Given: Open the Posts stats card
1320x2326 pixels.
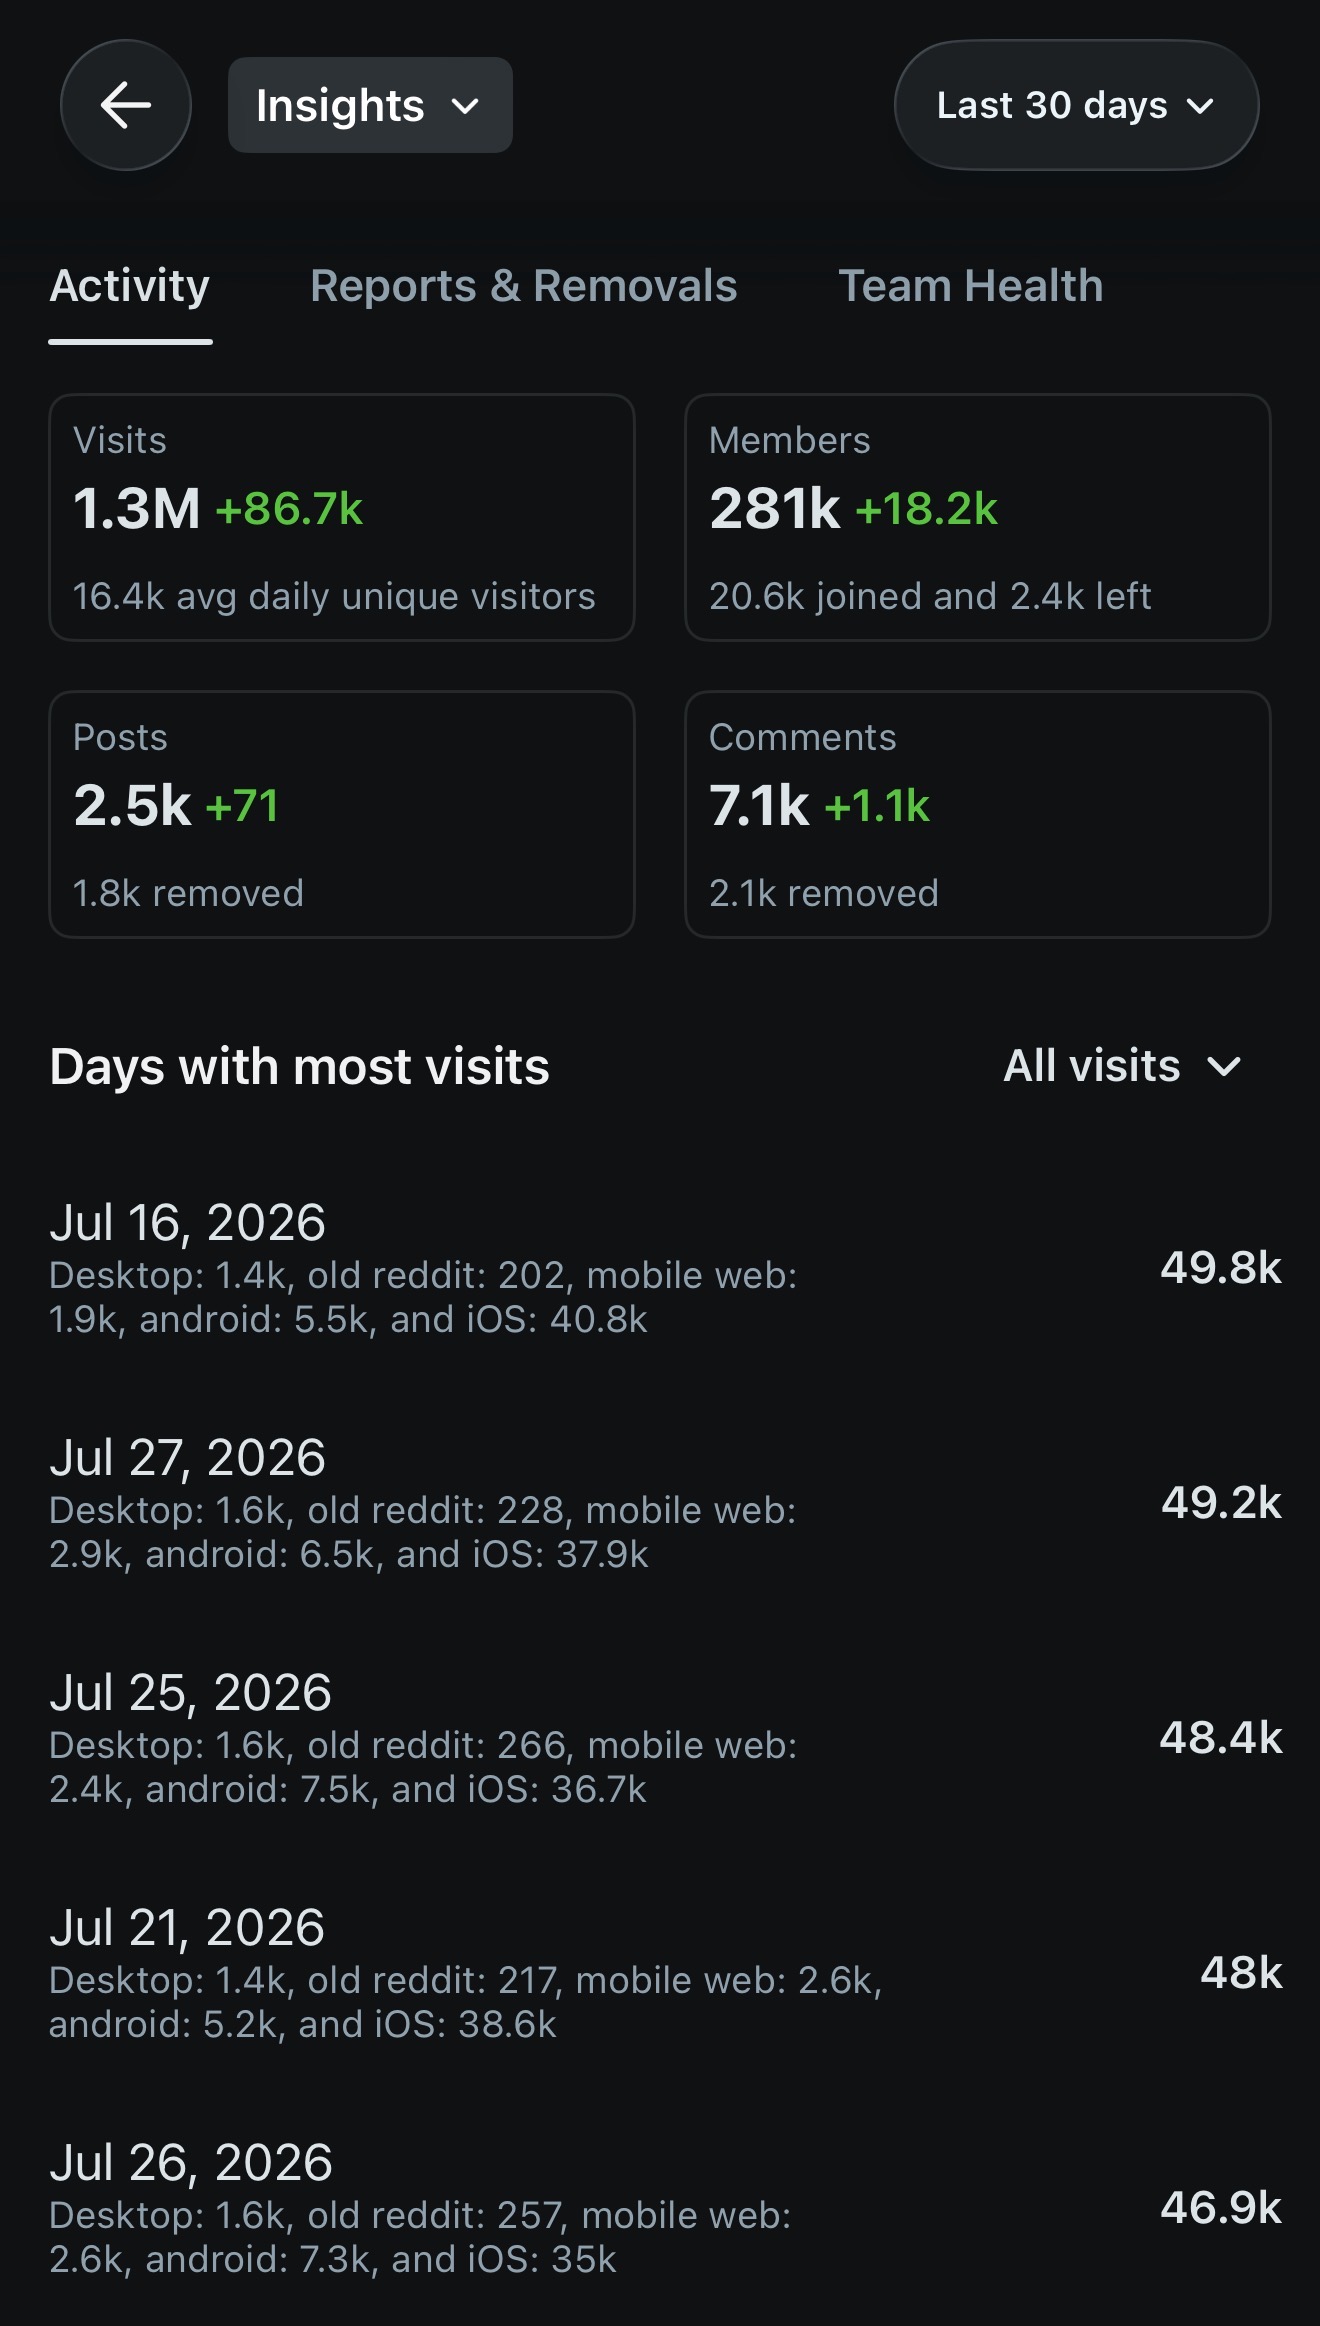Looking at the screenshot, I should click(x=342, y=814).
